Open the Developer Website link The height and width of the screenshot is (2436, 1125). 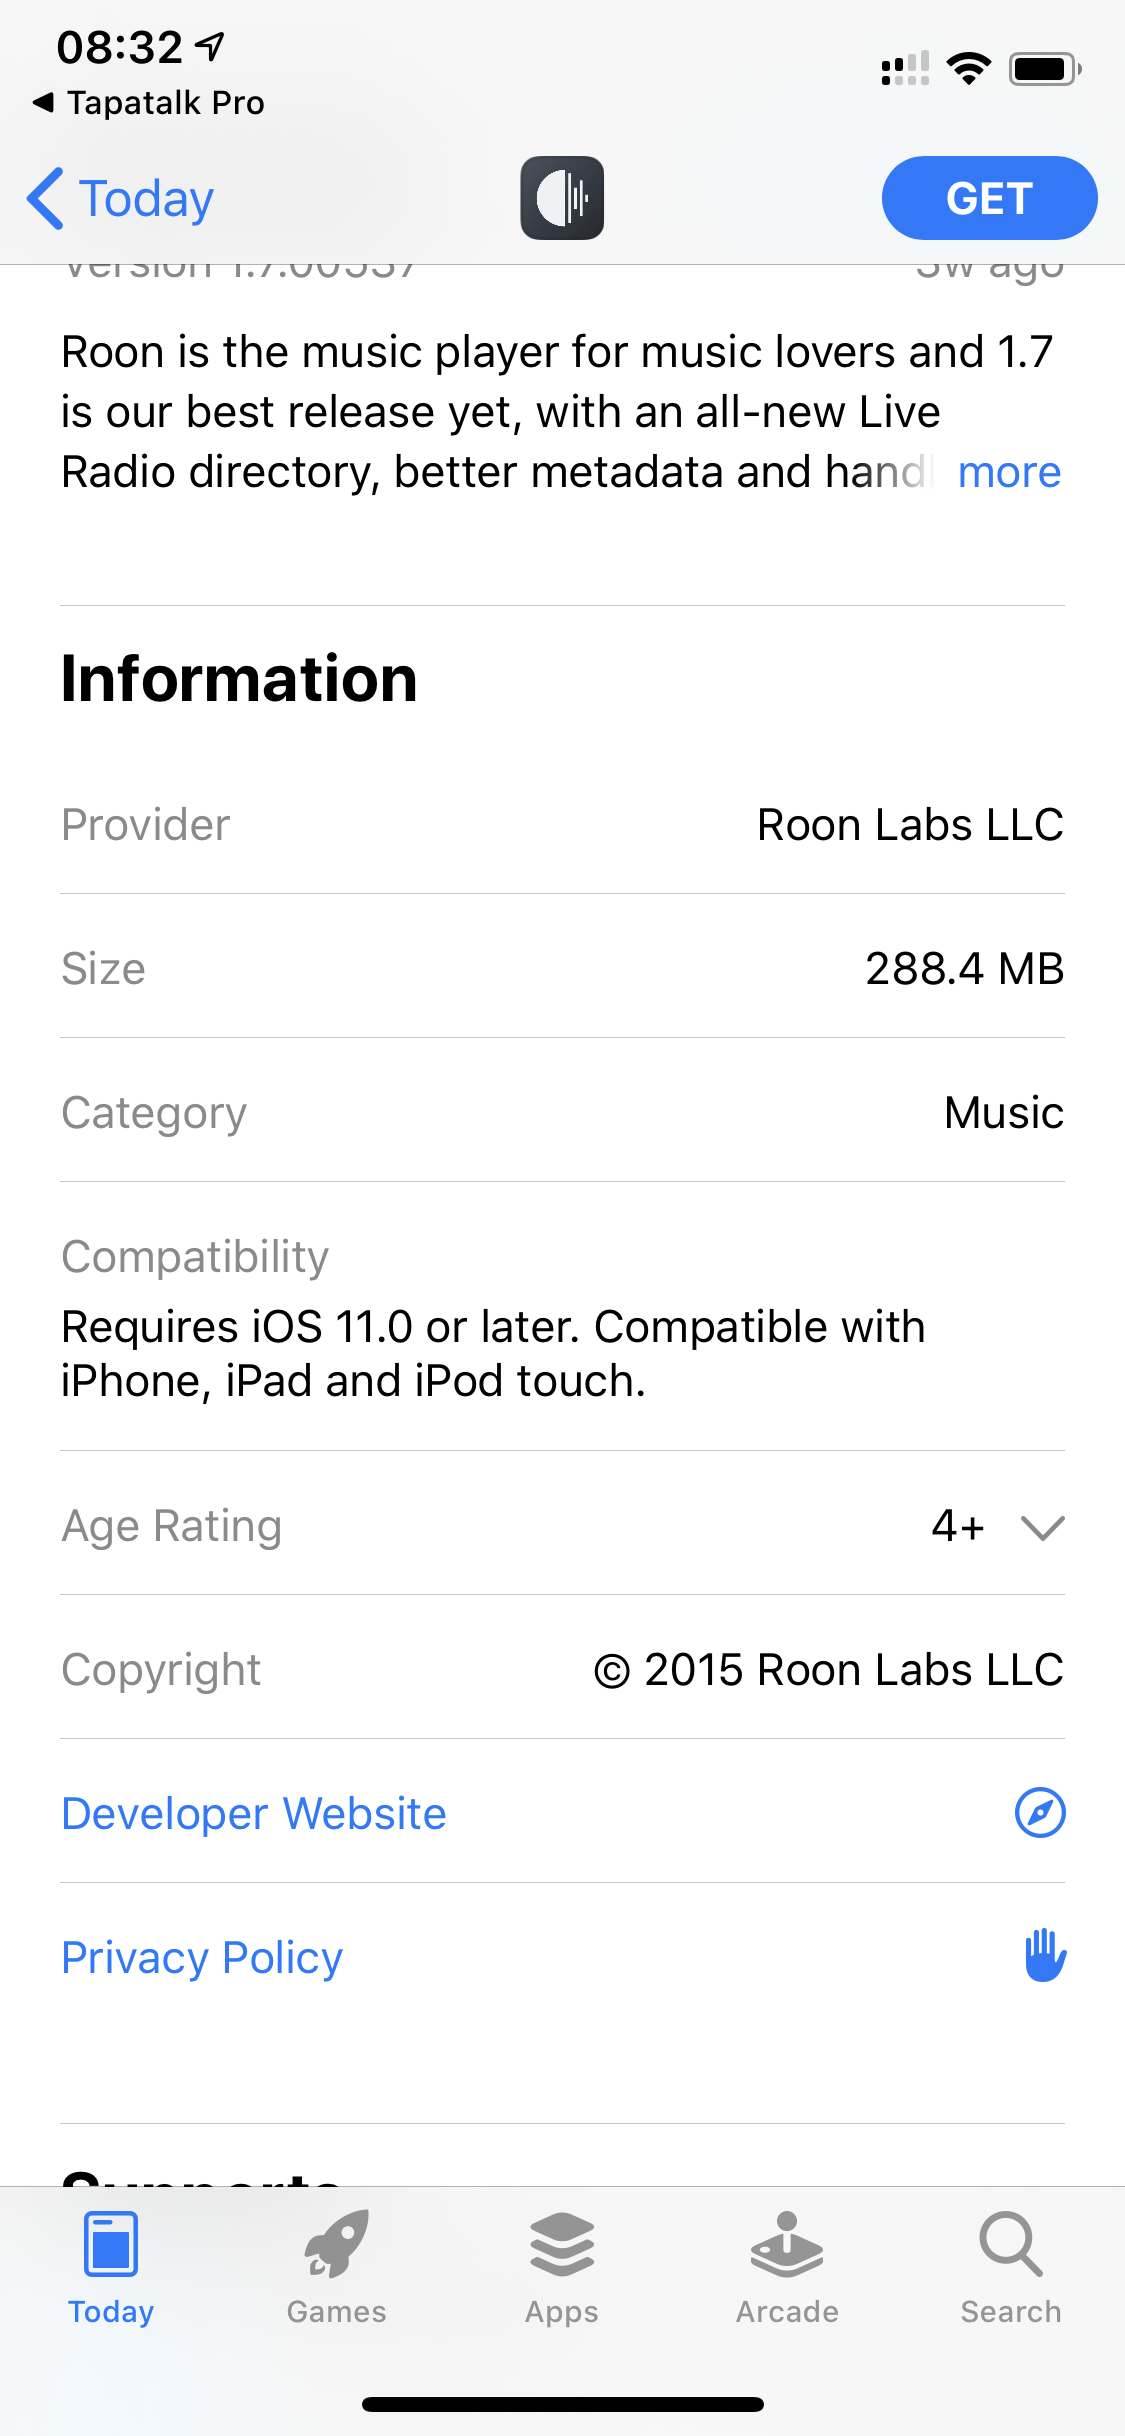pos(254,1813)
